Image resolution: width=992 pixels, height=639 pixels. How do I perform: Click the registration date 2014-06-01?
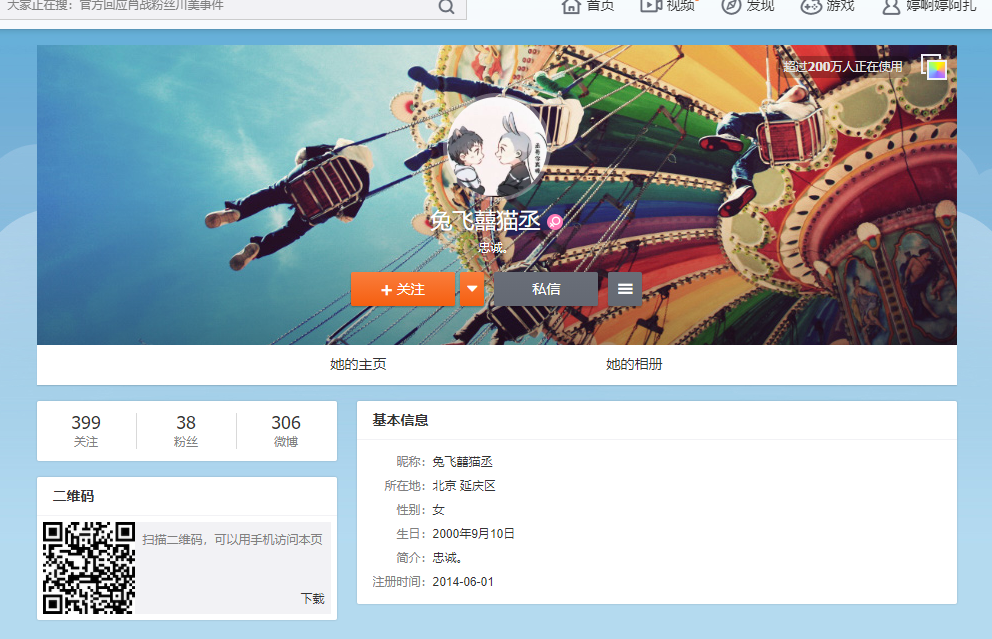point(463,582)
